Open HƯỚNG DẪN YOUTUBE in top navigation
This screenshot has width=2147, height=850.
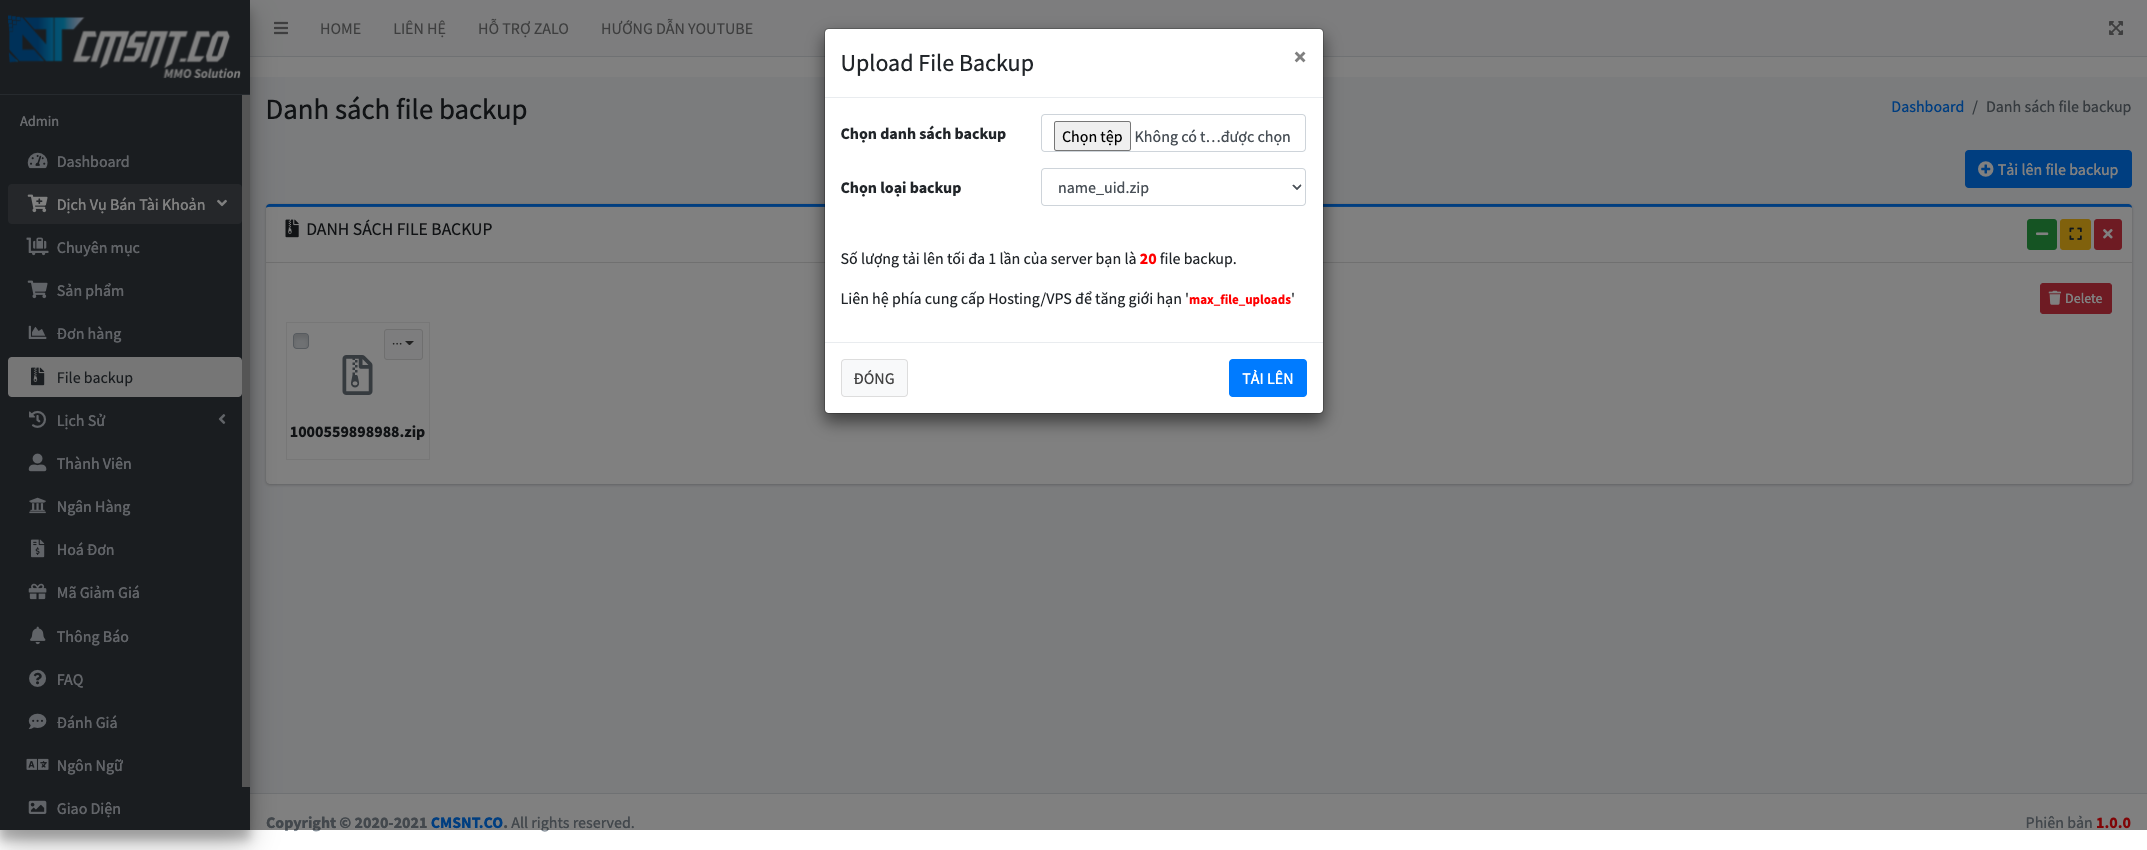[676, 28]
